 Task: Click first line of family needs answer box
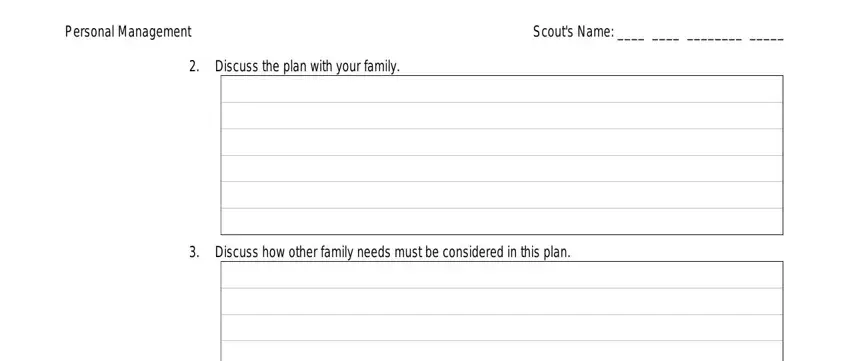(502, 275)
